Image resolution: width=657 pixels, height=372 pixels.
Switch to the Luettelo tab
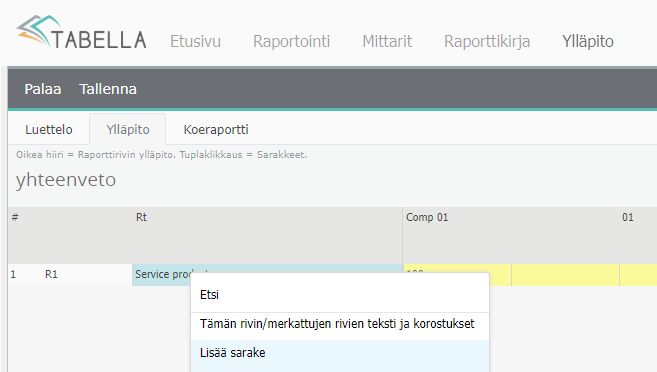pyautogui.click(x=49, y=129)
